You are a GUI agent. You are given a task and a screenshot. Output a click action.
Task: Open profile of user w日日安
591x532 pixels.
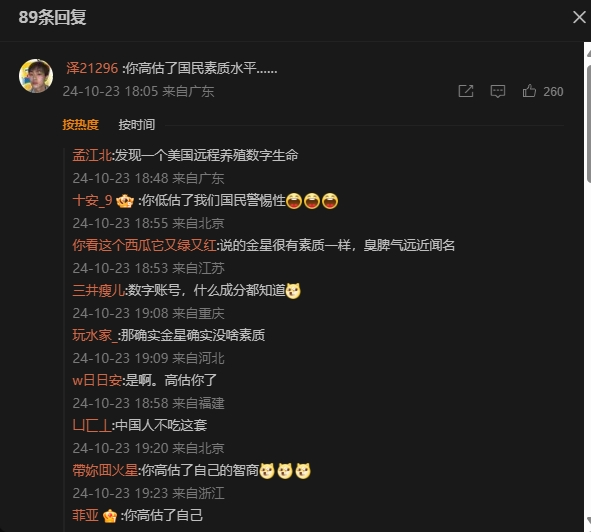[97, 380]
